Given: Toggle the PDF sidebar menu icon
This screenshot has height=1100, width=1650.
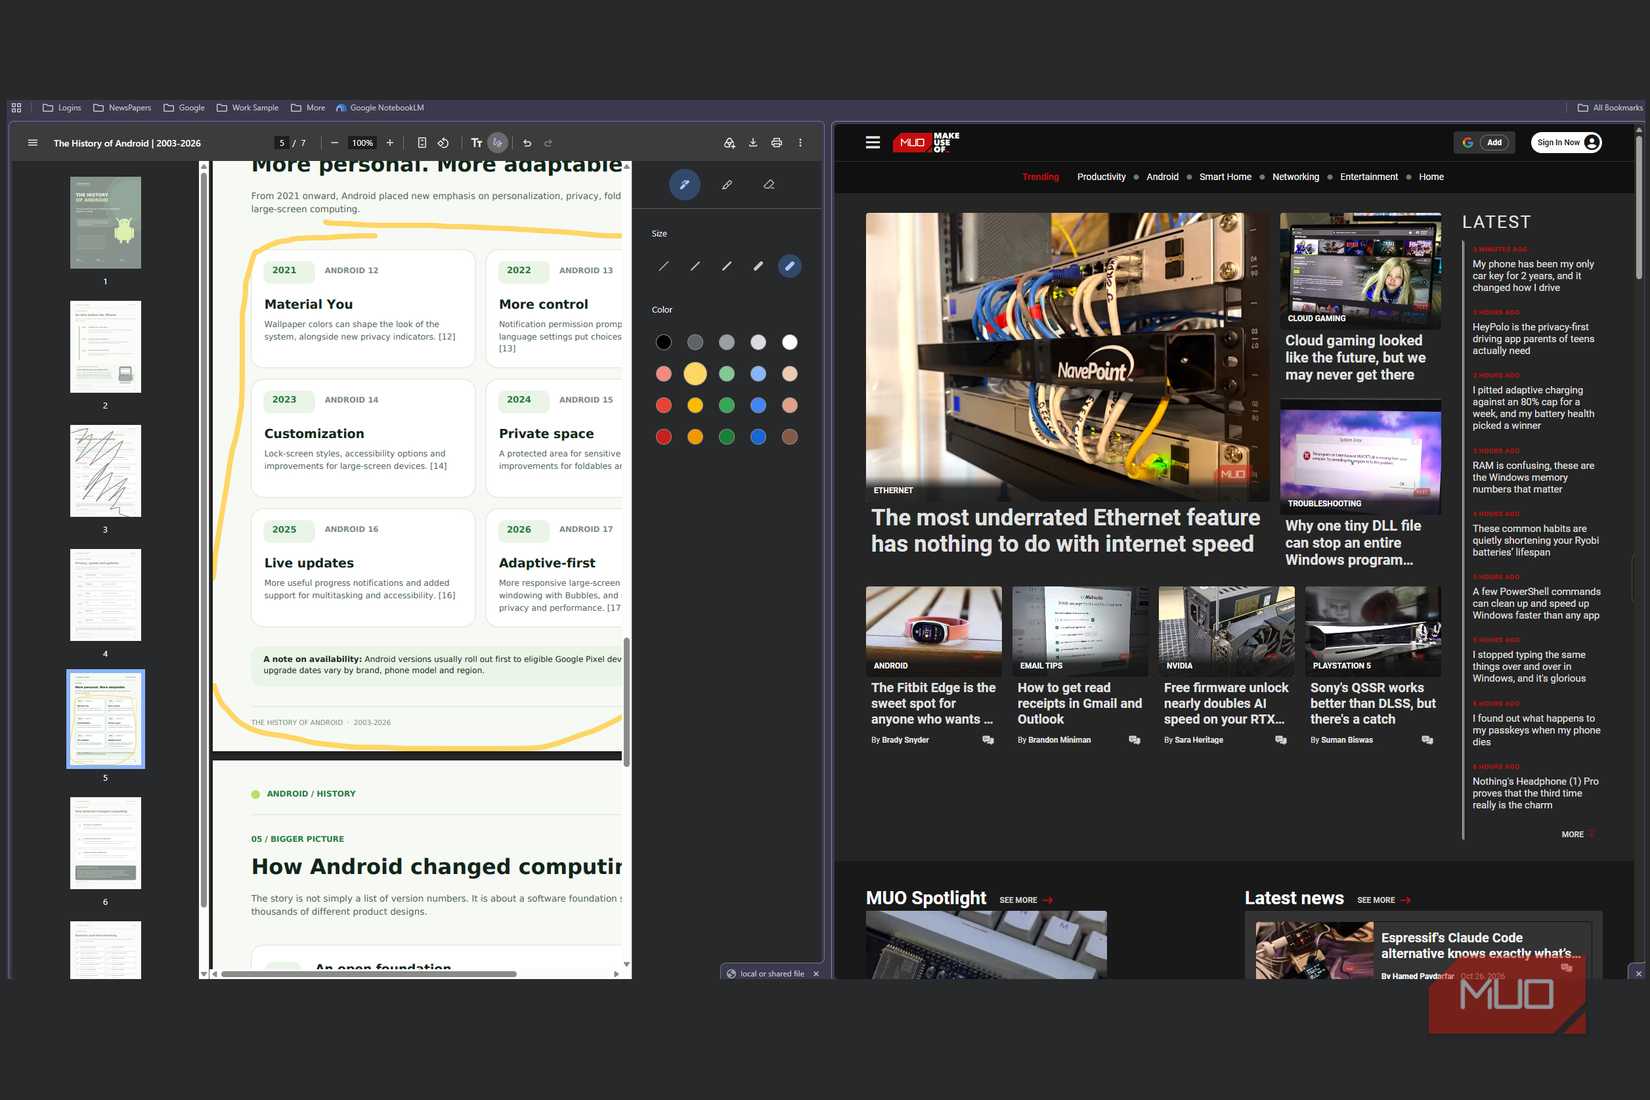Looking at the screenshot, I should (x=33, y=143).
